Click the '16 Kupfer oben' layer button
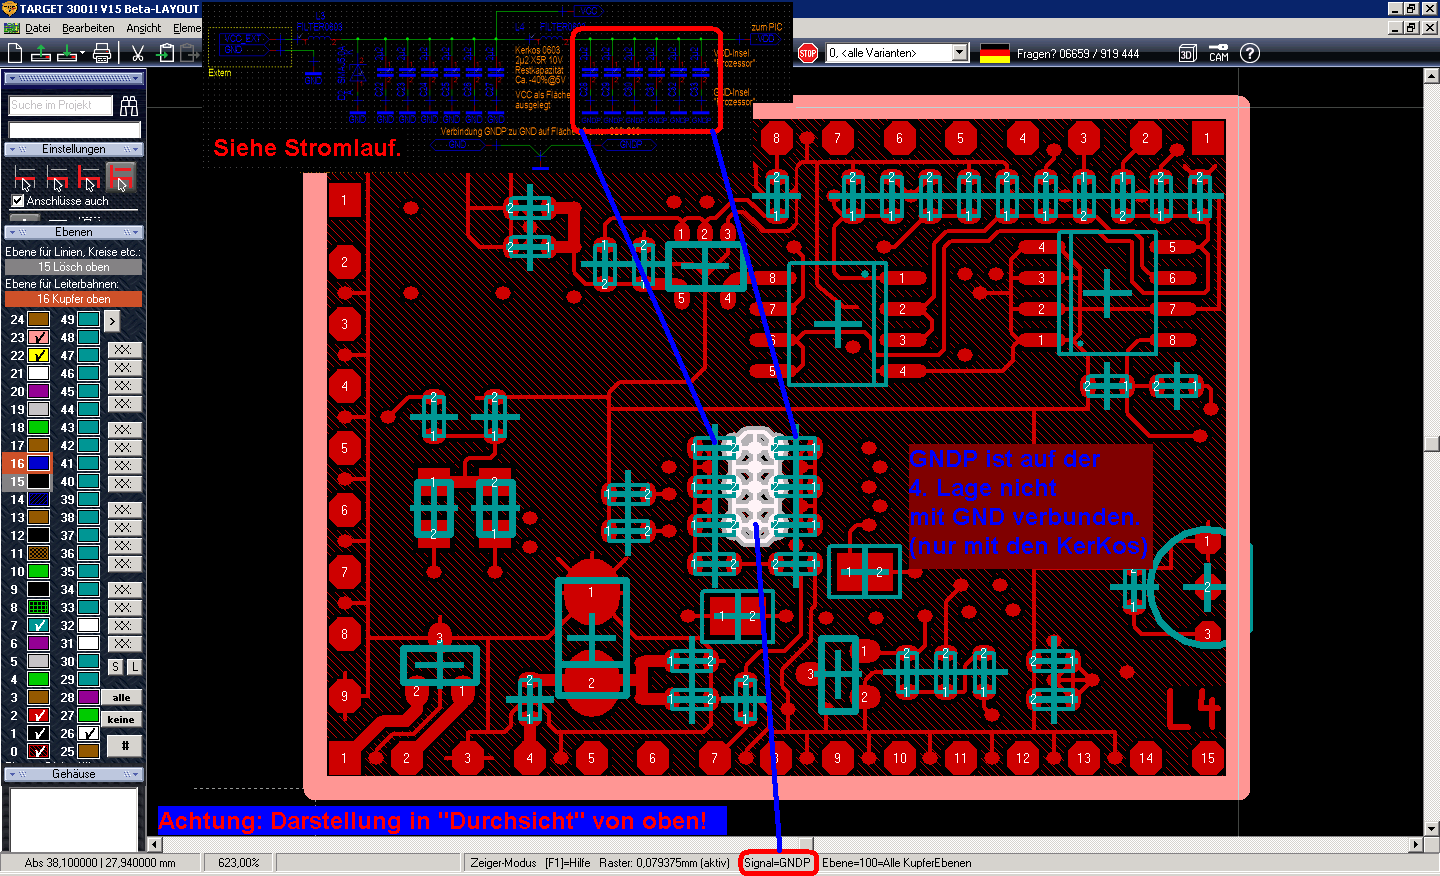 [73, 299]
